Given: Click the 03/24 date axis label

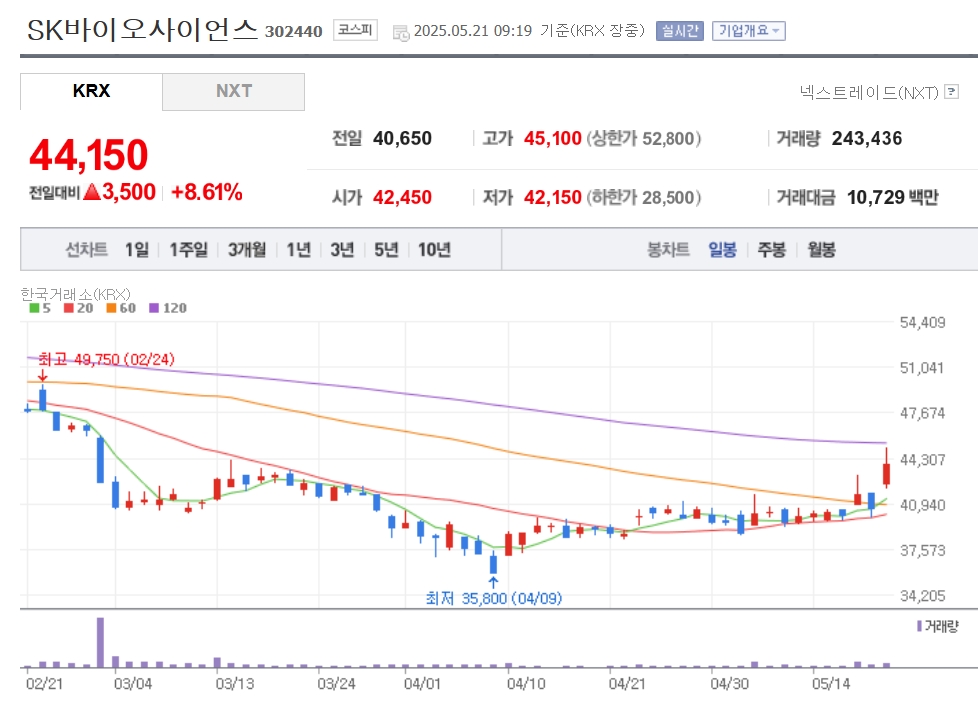Looking at the screenshot, I should 336,683.
